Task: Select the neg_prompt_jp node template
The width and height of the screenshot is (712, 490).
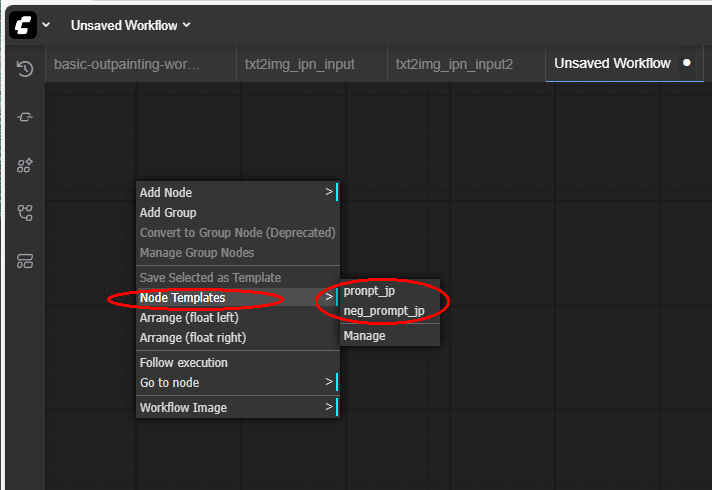Action: (x=384, y=311)
